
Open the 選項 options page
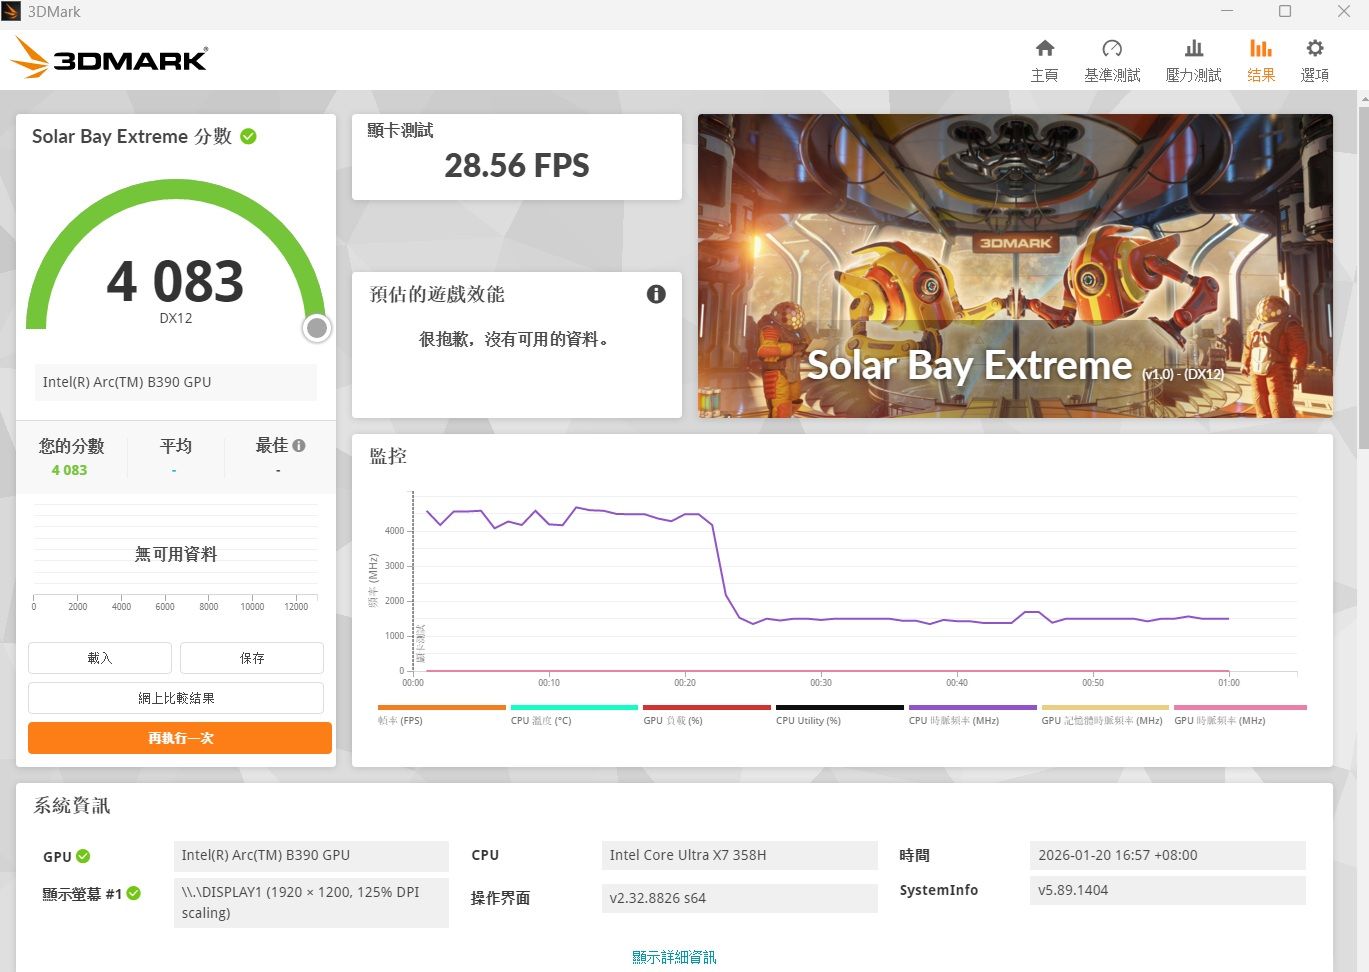pyautogui.click(x=1314, y=60)
